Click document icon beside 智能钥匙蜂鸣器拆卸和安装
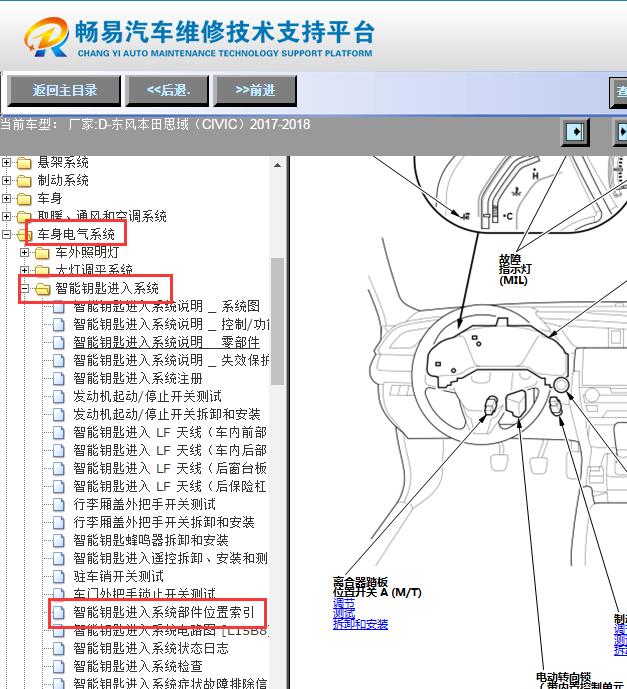 [58, 540]
